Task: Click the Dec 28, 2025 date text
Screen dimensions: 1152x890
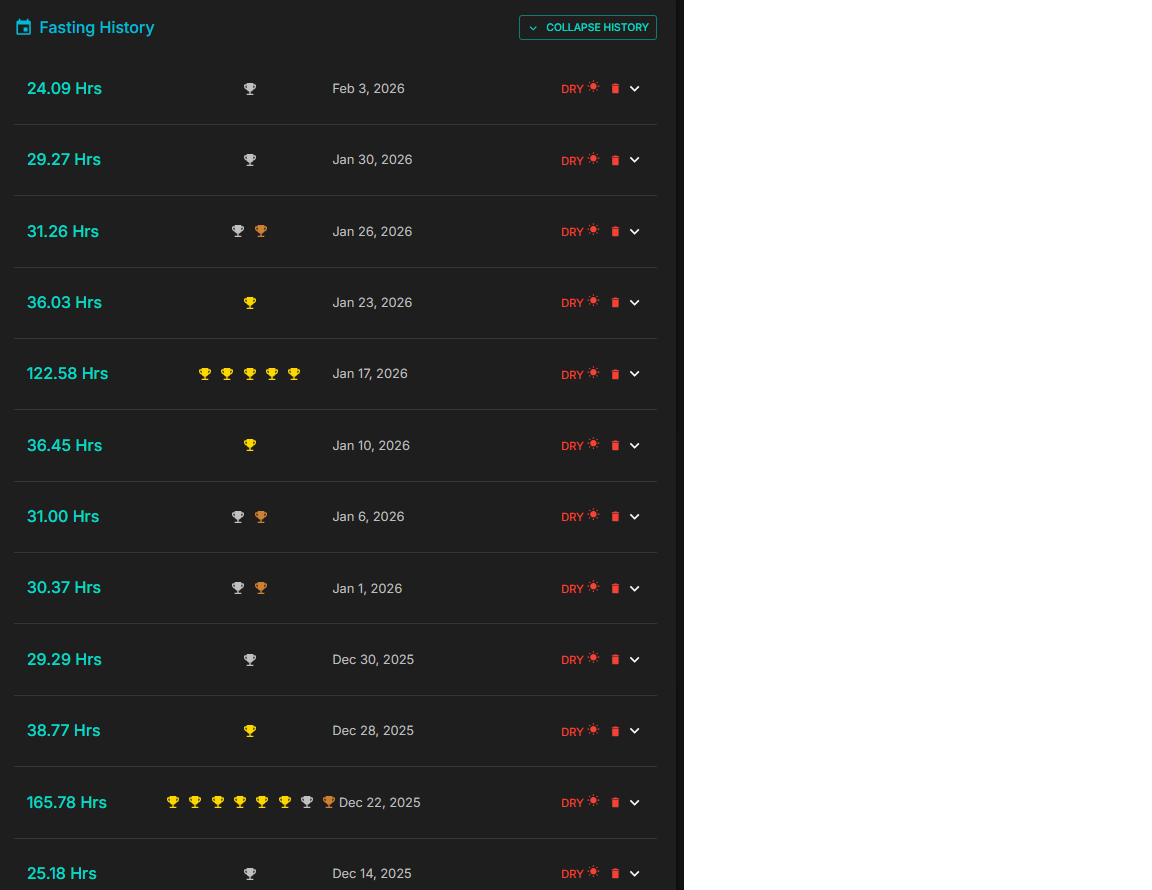Action: (373, 731)
